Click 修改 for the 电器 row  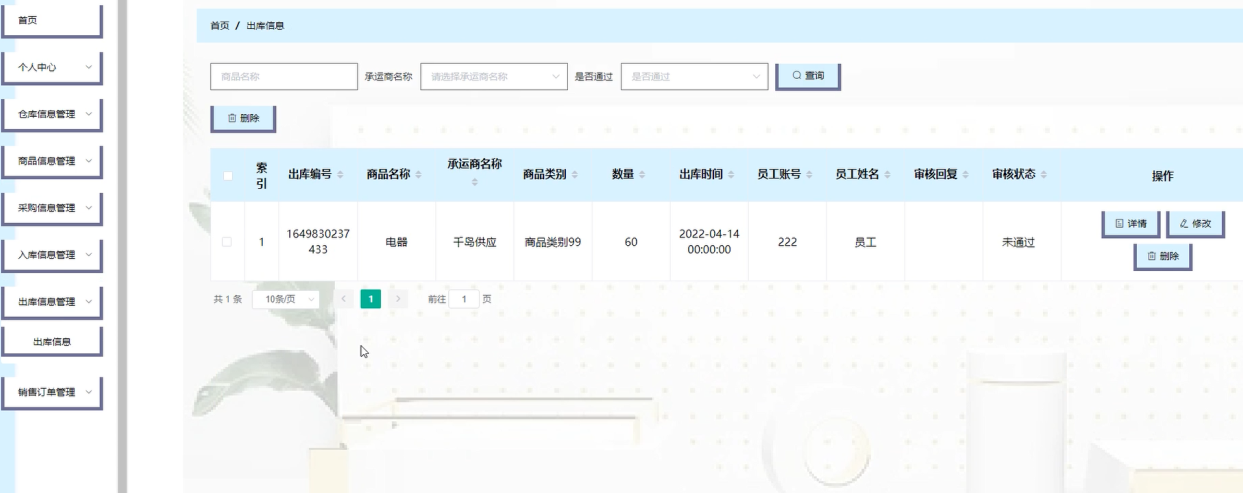[1196, 224]
